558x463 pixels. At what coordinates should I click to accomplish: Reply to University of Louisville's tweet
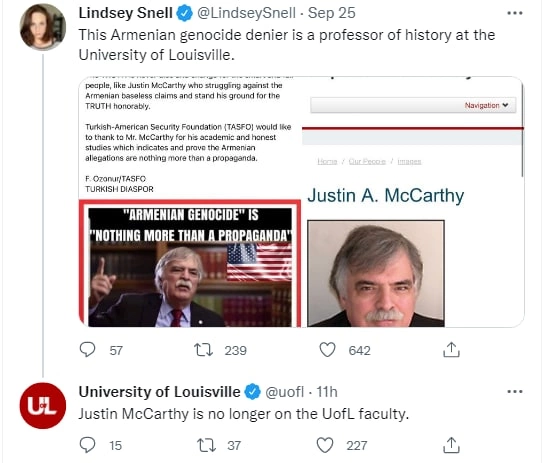[87, 445]
